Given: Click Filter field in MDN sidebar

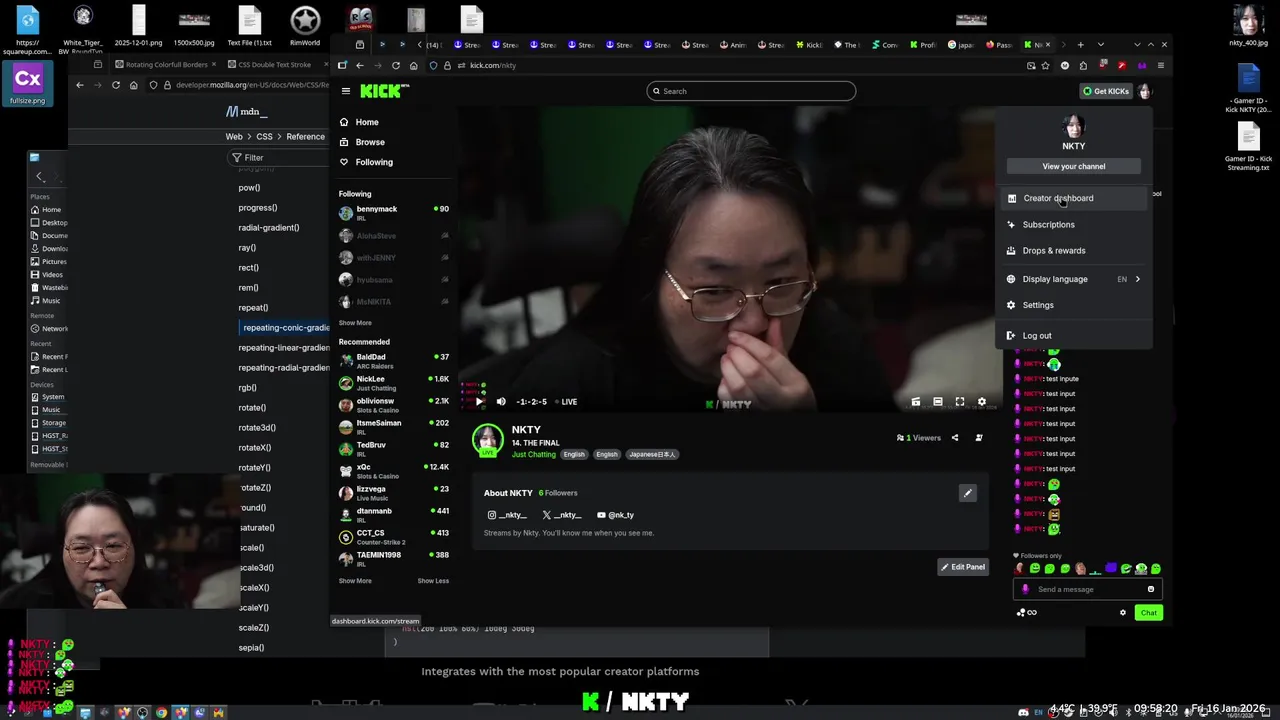Looking at the screenshot, I should pyautogui.click(x=279, y=158).
